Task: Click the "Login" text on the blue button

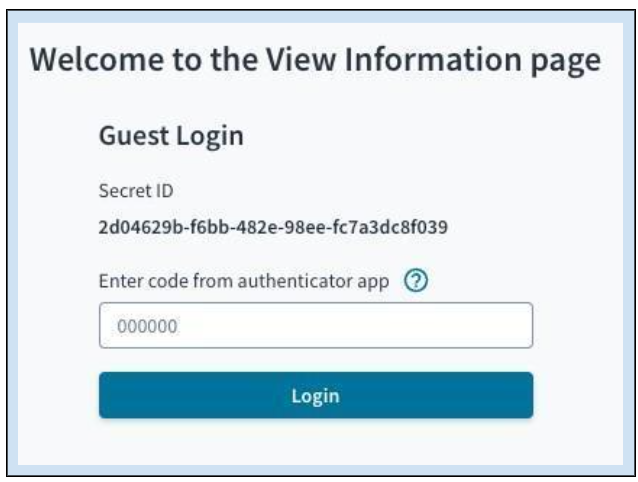Action: 315,395
